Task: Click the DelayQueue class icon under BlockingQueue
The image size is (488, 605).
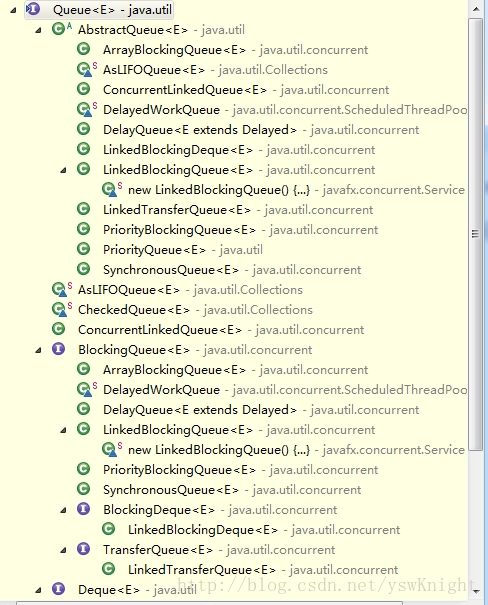Action: coord(83,409)
